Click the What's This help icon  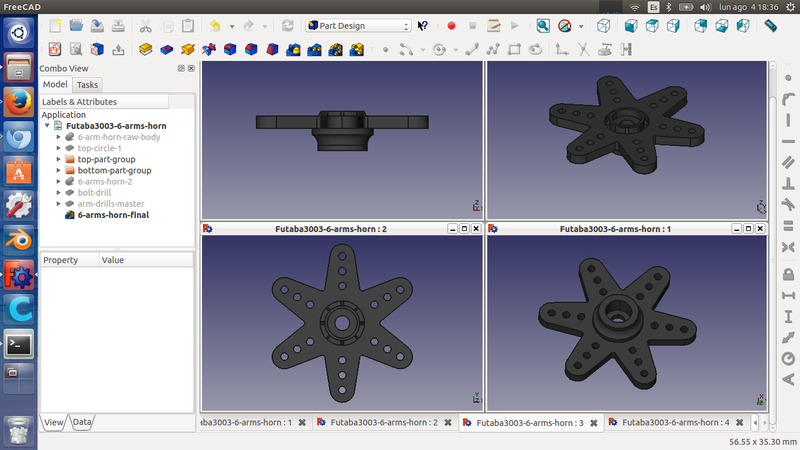pos(423,26)
